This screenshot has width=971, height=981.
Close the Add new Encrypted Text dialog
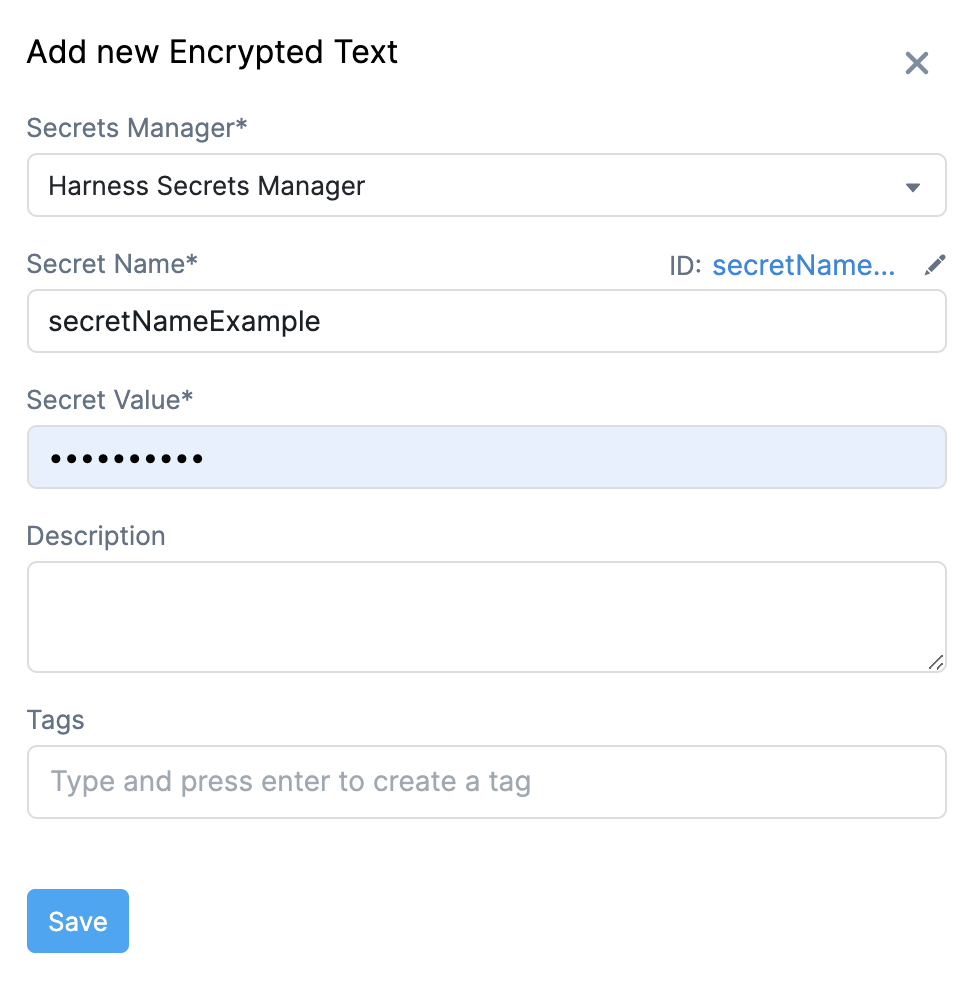tap(917, 63)
